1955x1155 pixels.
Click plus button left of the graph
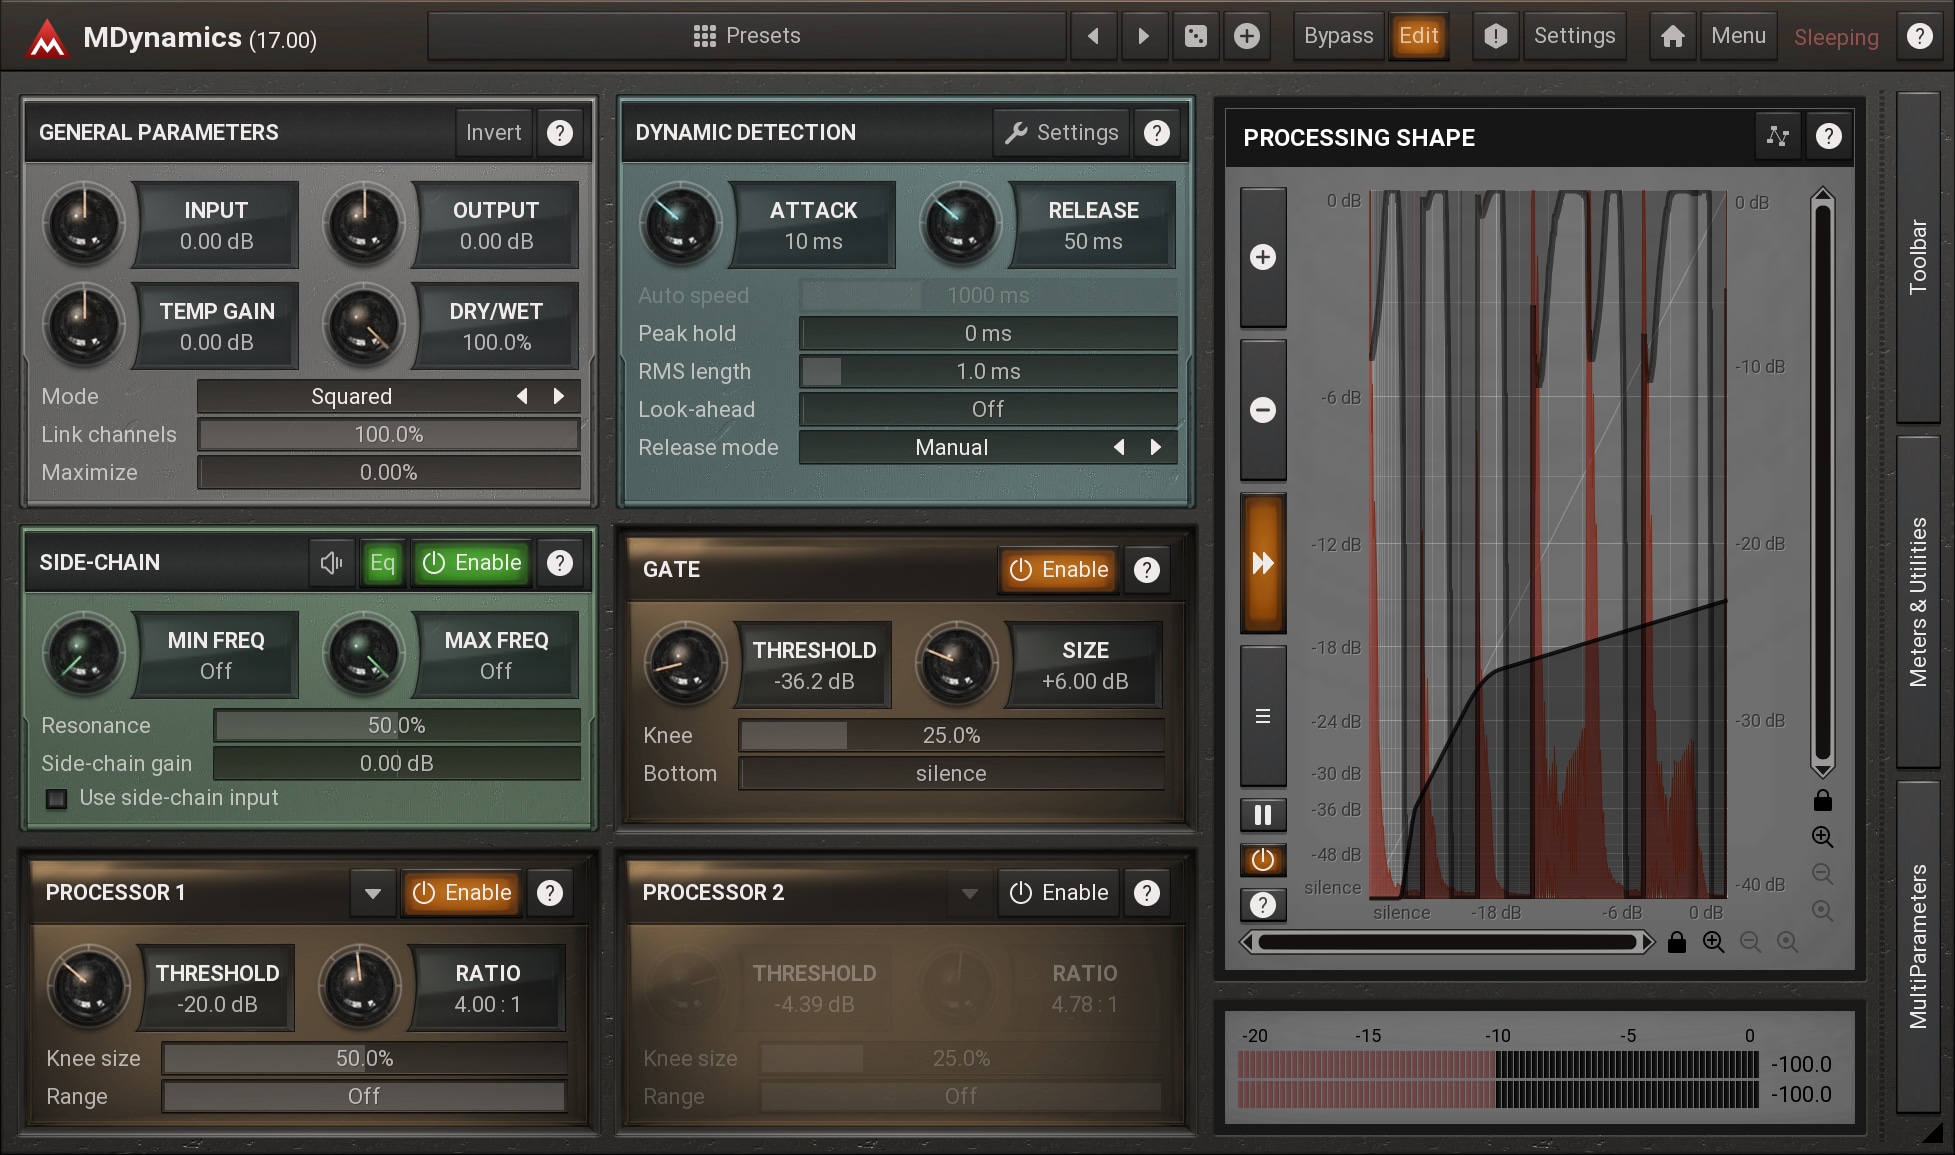pos(1263,257)
